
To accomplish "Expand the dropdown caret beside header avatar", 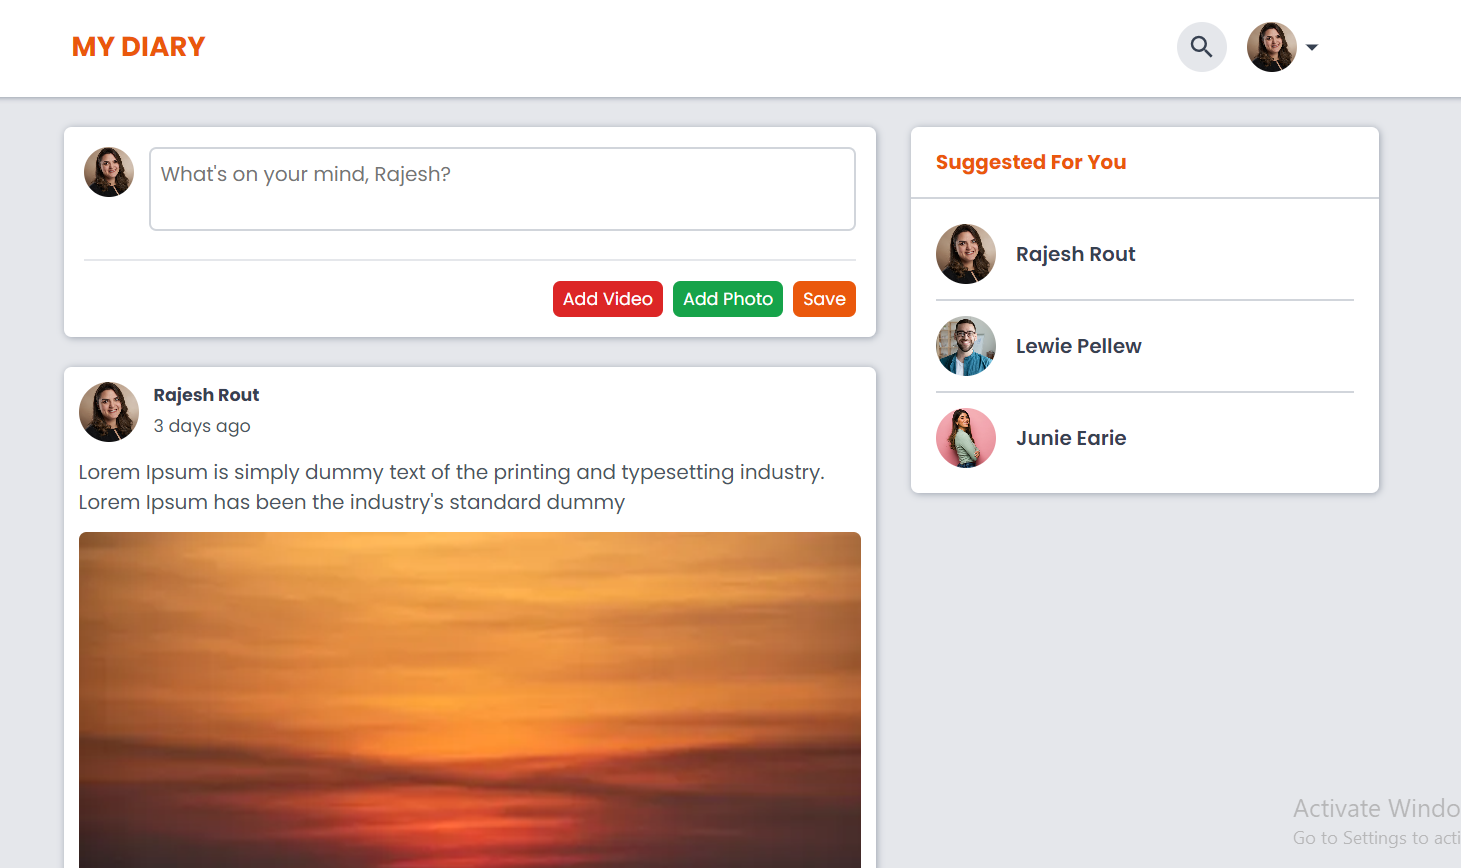I will [x=1312, y=47].
